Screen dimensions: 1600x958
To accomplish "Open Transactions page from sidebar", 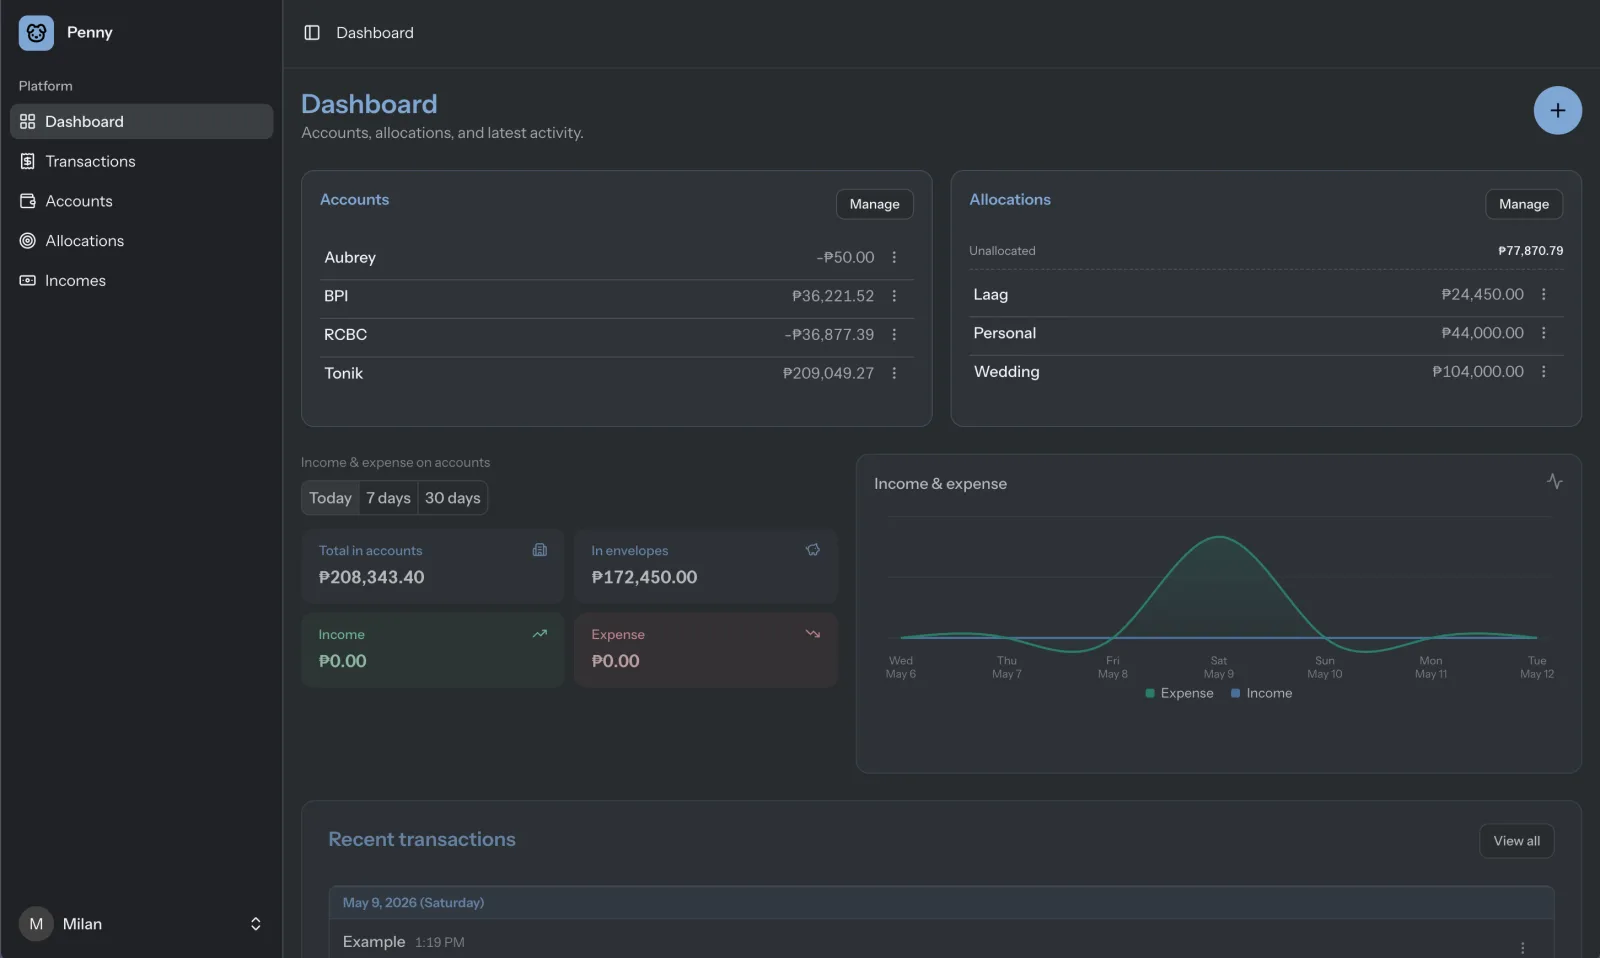I will pos(141,161).
